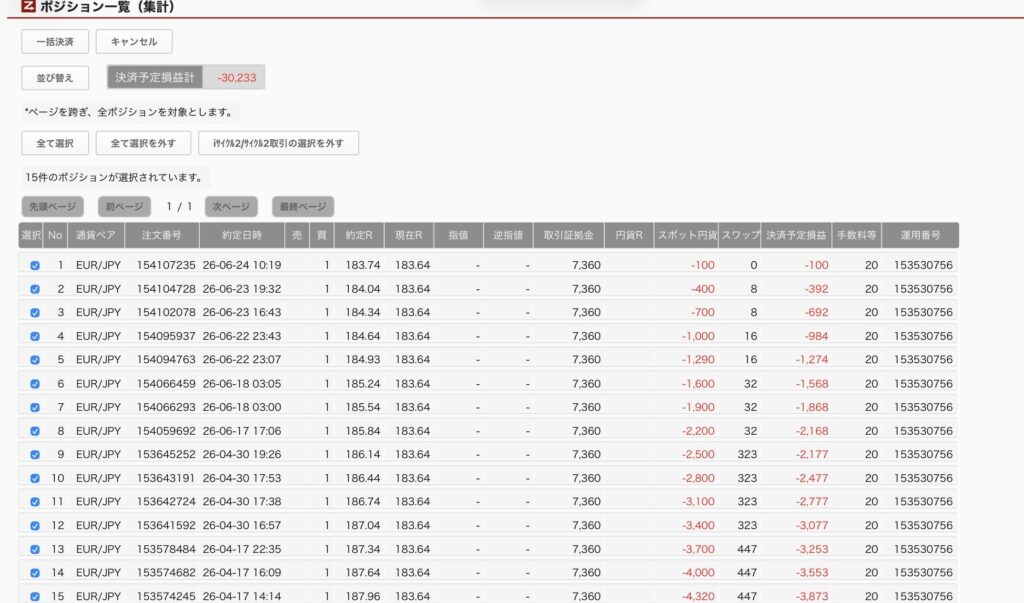Deselect all with 全て選択を外す

pos(143,143)
